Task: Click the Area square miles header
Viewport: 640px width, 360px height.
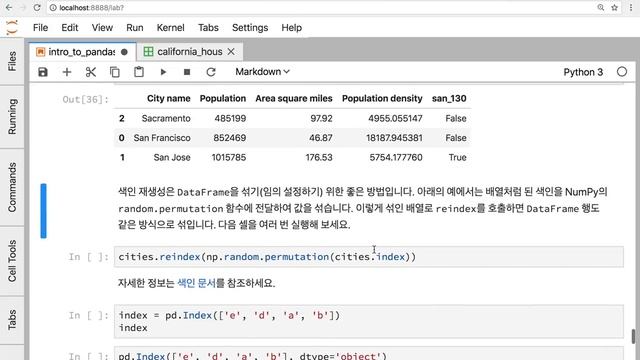Action: tap(294, 98)
